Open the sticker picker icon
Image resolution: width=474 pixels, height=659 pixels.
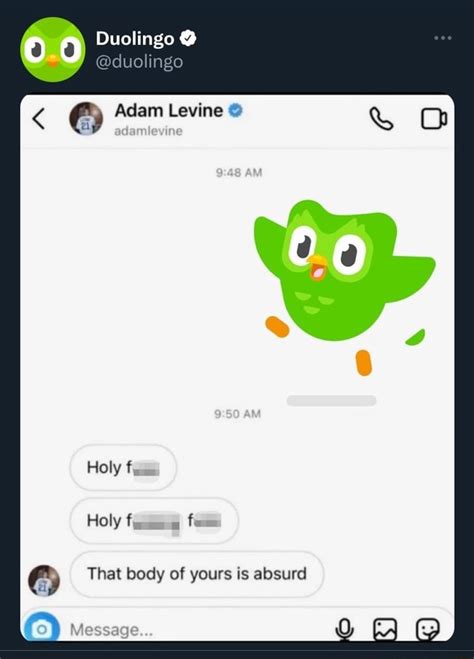(x=427, y=629)
